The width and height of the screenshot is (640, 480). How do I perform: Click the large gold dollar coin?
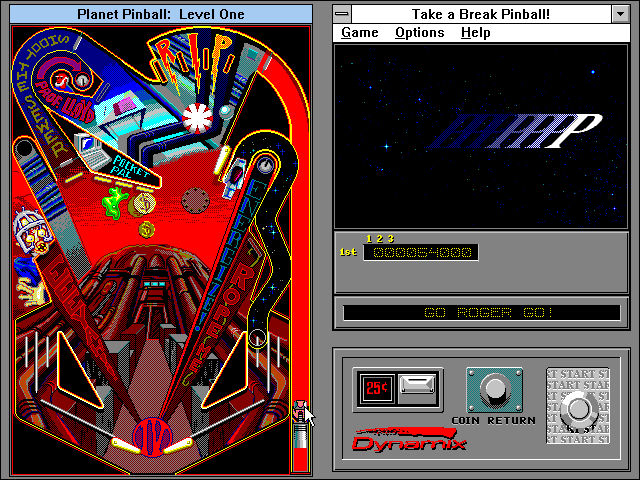[142, 204]
